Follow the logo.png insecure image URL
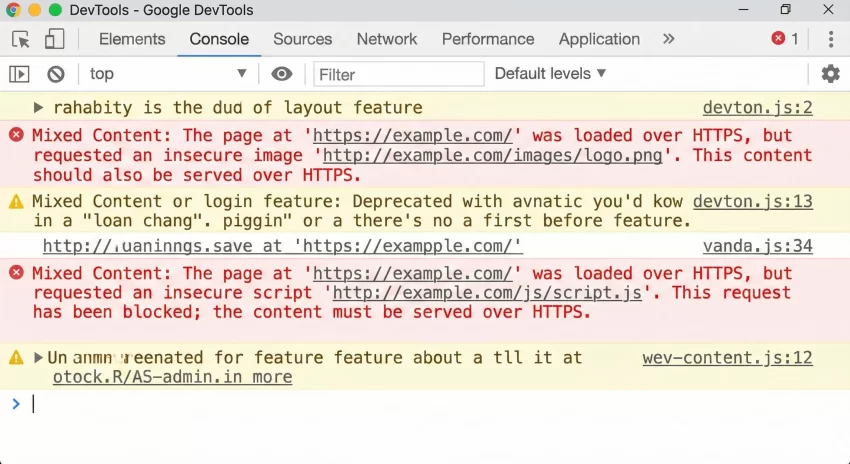Image resolution: width=850 pixels, height=464 pixels. pos(492,156)
